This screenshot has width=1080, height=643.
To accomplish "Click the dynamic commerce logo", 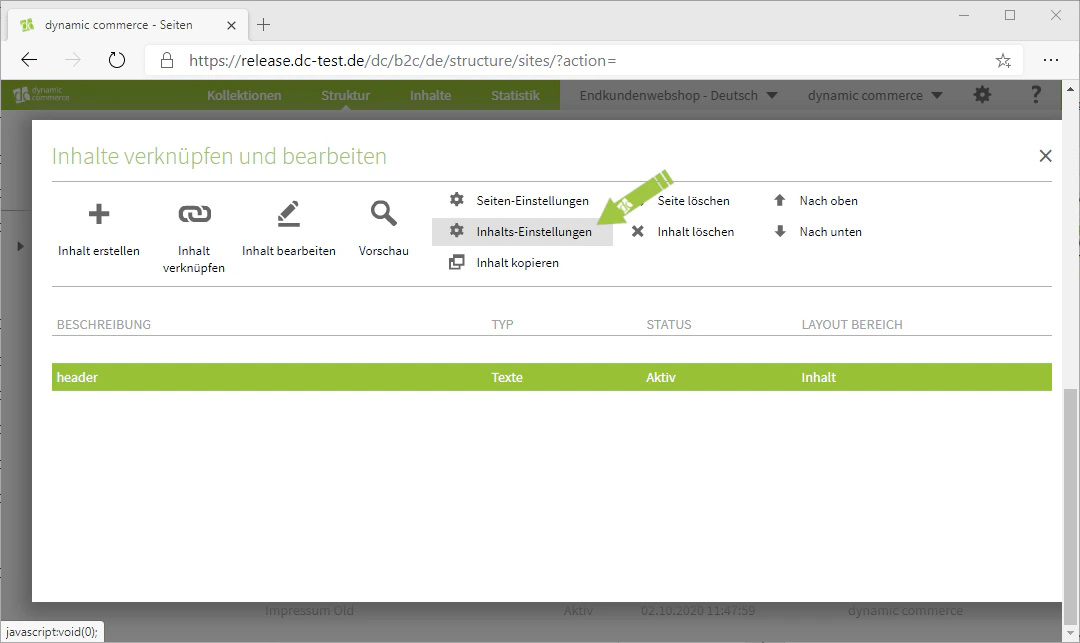I will 41,94.
